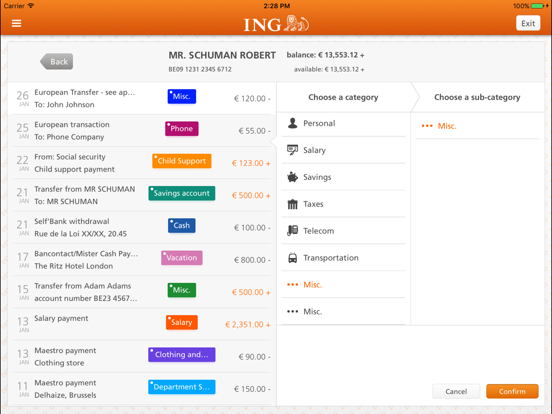Click the € 2,351.00 + amount
The image size is (552, 414).
pos(248,325)
